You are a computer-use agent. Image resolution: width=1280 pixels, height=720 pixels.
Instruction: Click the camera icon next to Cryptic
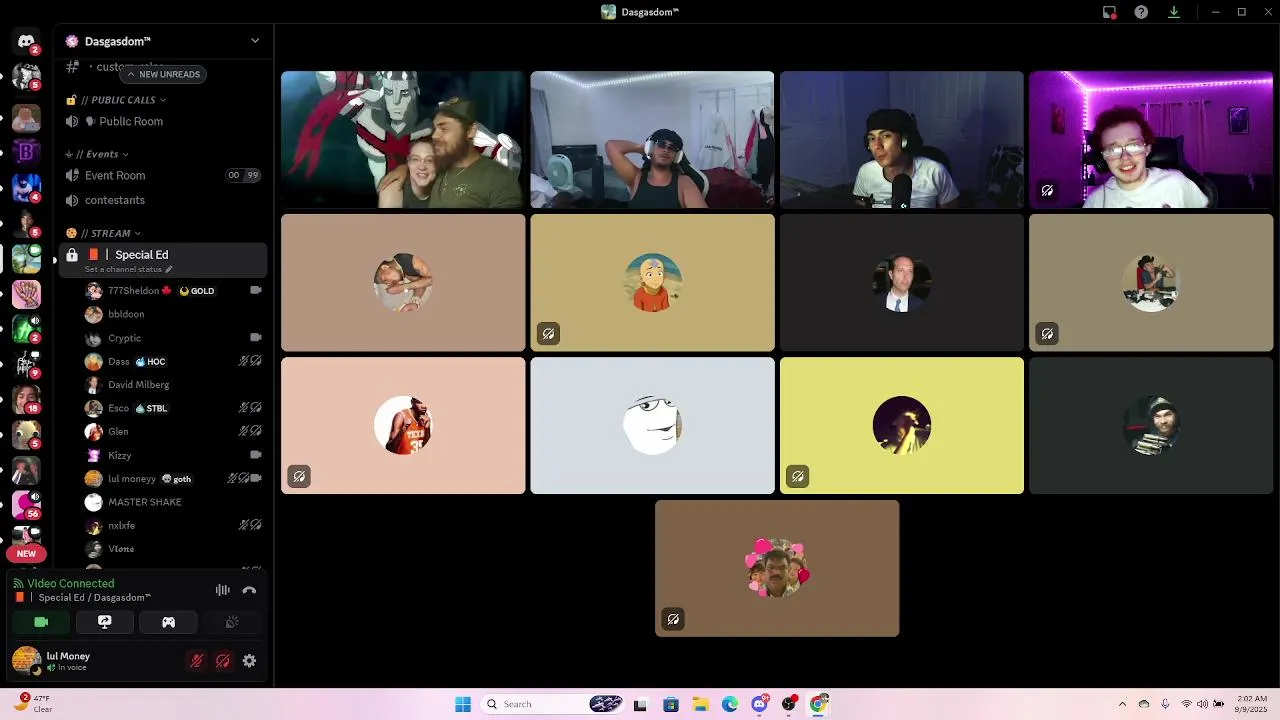click(256, 338)
